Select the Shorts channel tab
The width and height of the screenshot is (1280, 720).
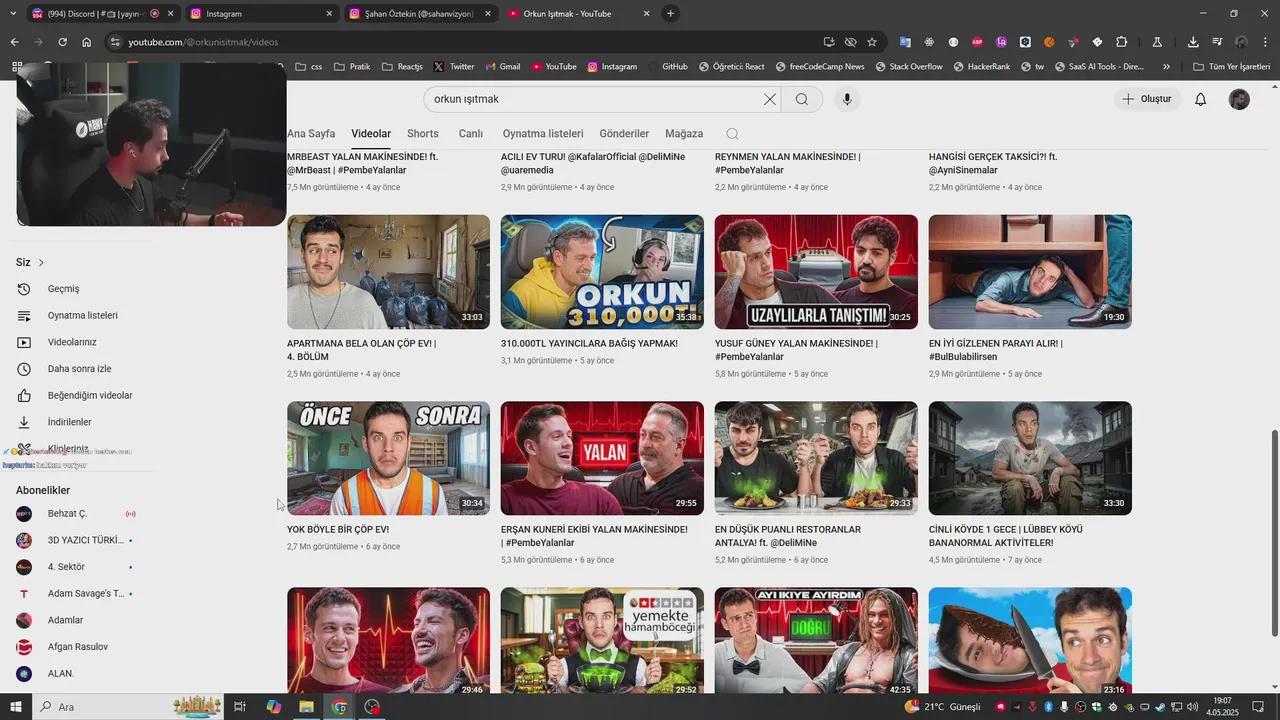[423, 134]
